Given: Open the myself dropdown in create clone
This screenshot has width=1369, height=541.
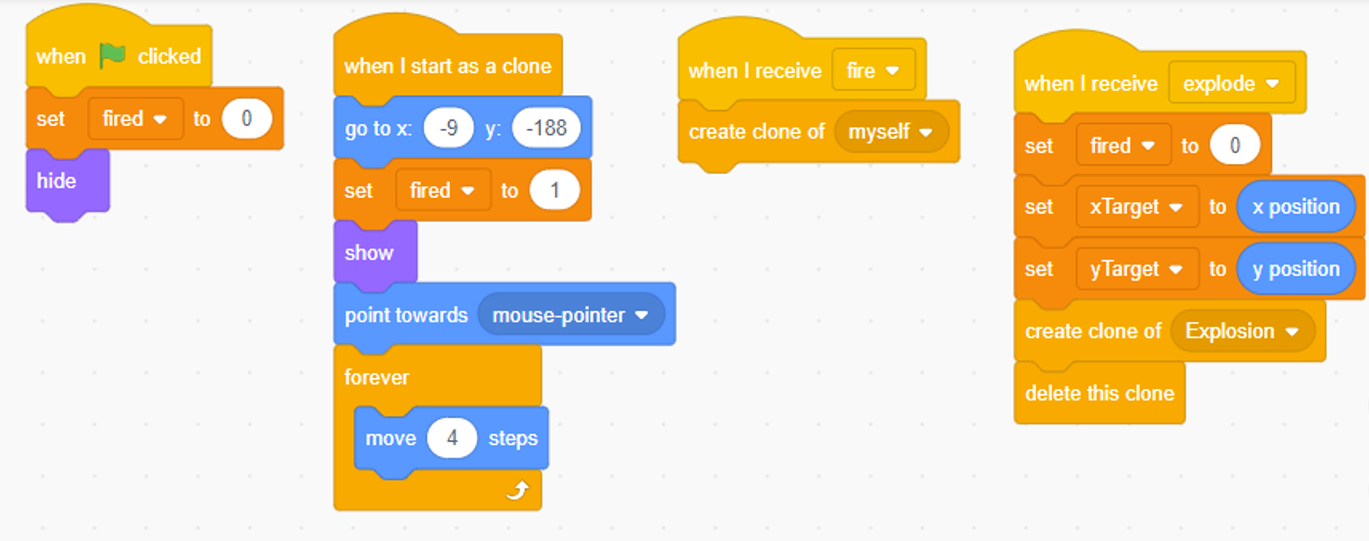Looking at the screenshot, I should pyautogui.click(x=891, y=132).
